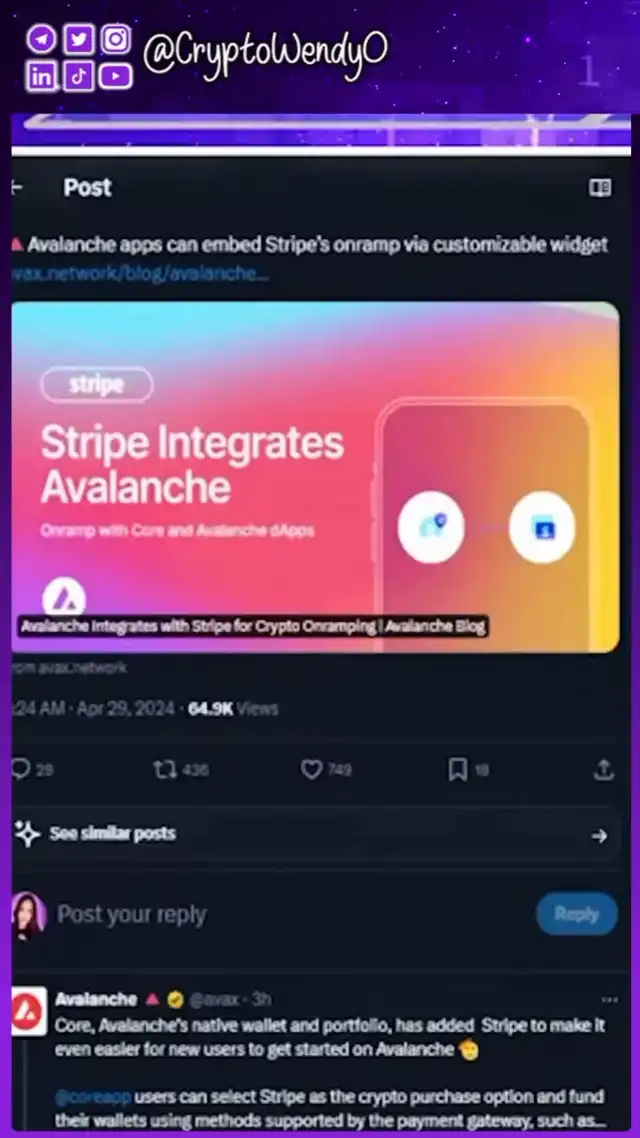Click the Telegram icon in the header
The width and height of the screenshot is (640, 1138).
pos(41,40)
